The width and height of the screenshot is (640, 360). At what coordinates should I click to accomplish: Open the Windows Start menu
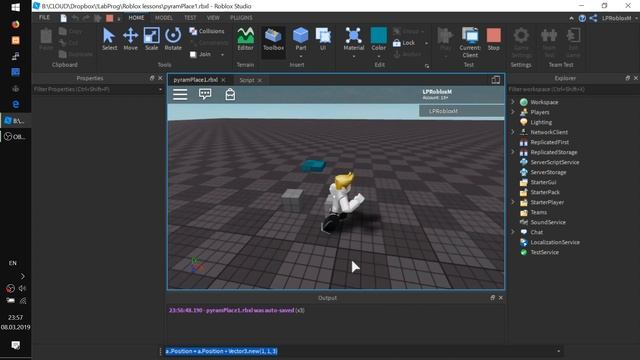(x=16, y=7)
